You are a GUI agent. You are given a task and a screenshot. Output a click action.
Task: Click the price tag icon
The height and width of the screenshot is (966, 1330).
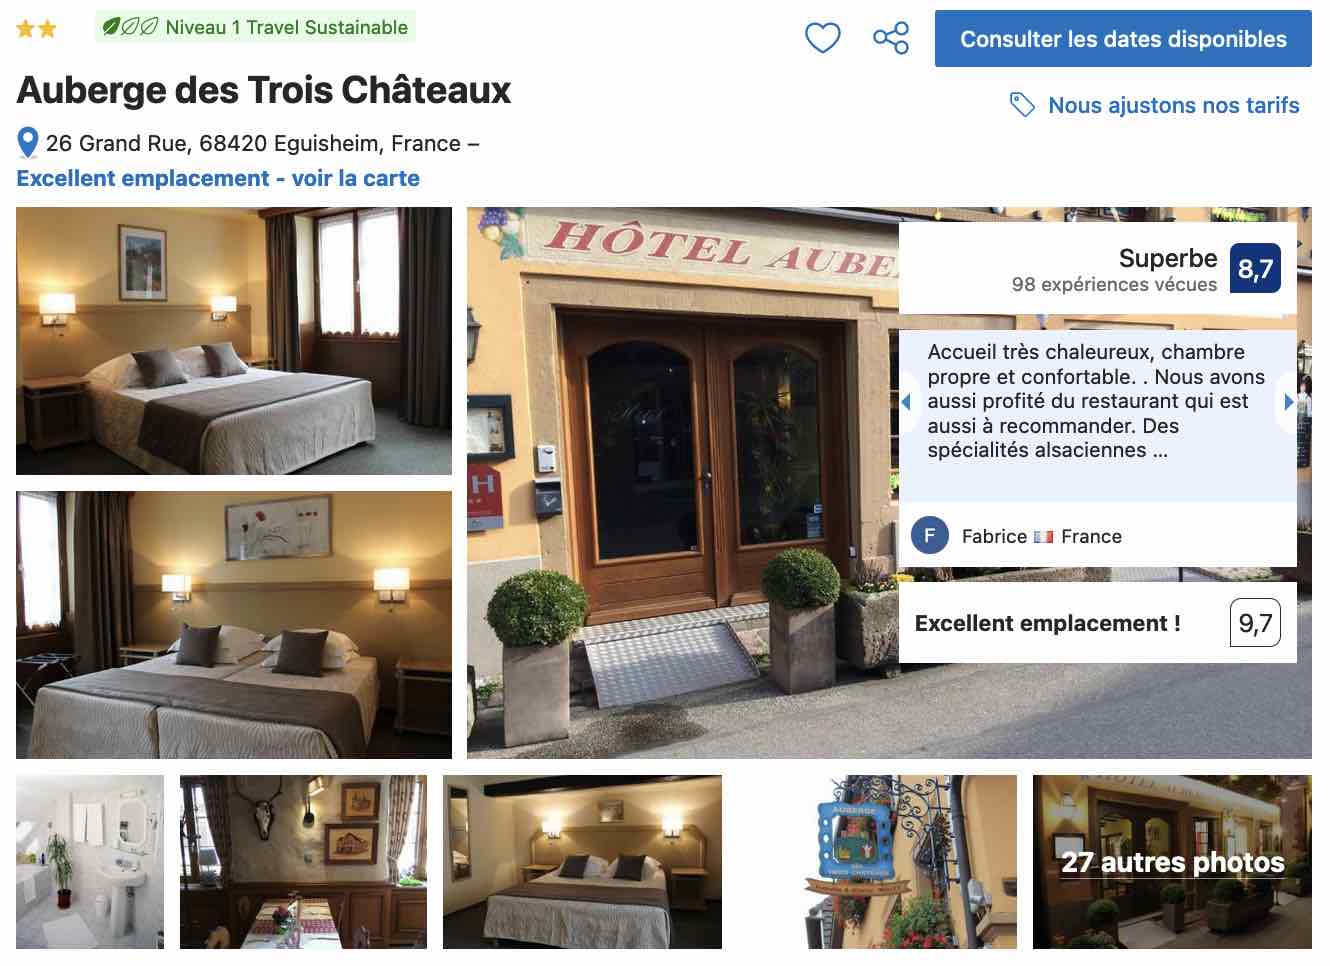(x=1022, y=105)
